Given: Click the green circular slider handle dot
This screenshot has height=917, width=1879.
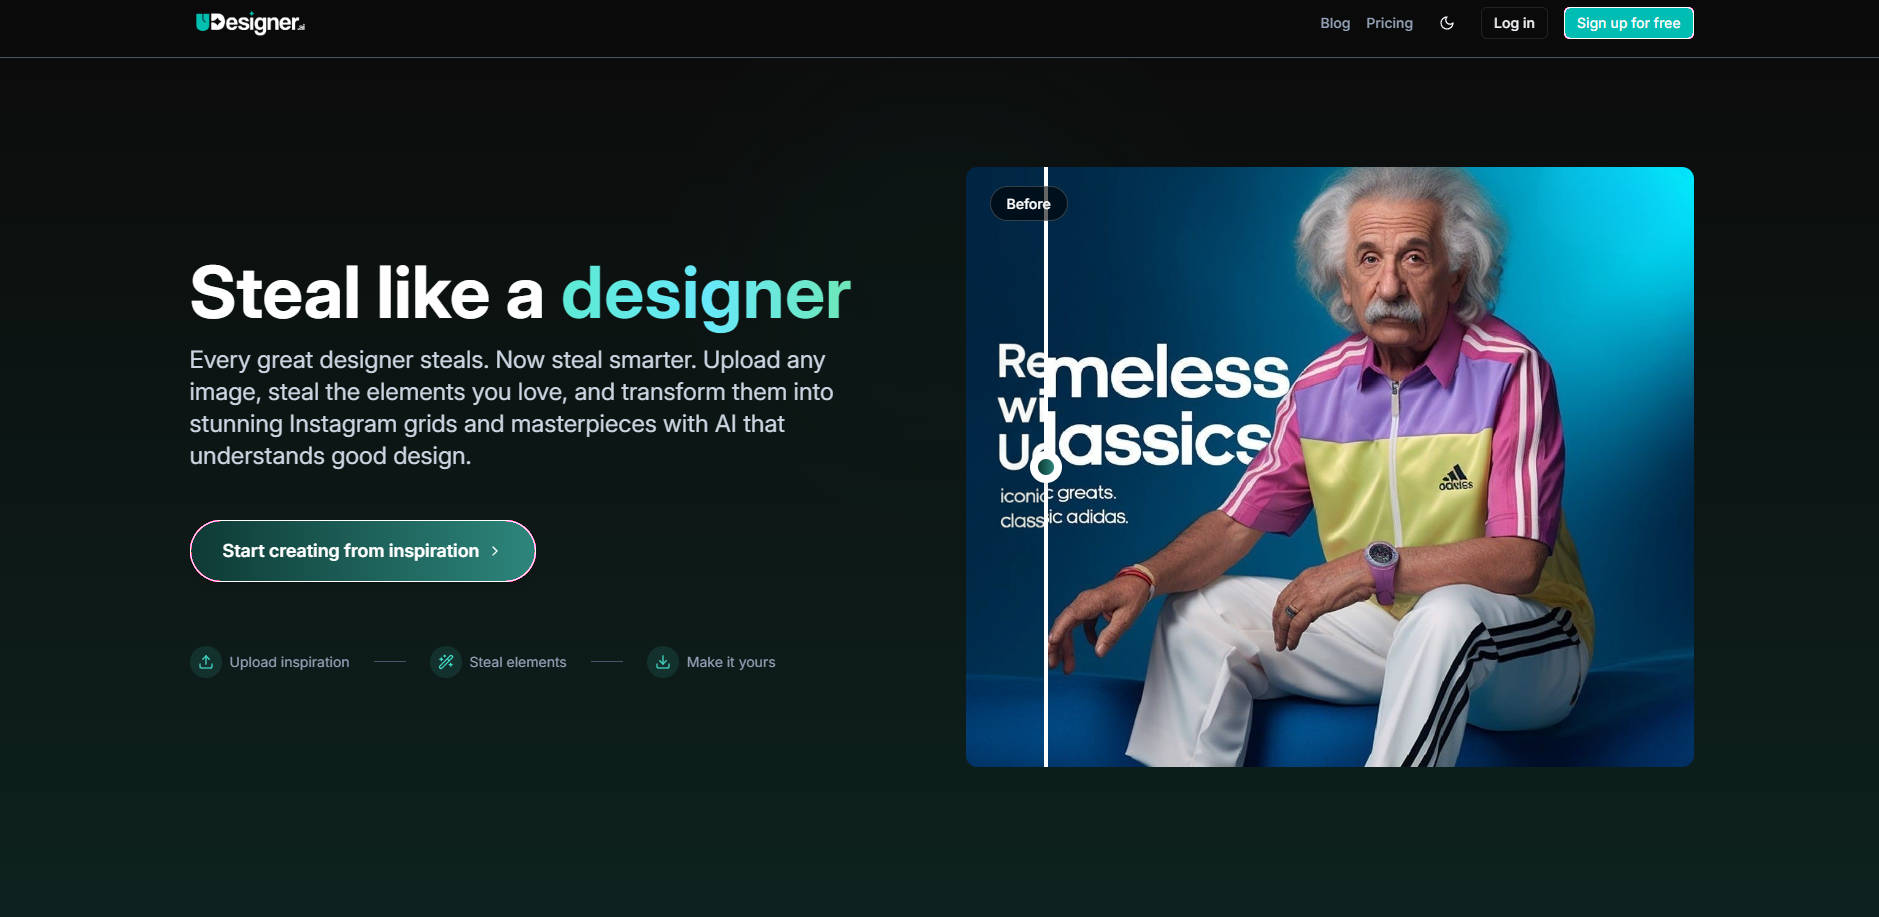Looking at the screenshot, I should (x=1046, y=467).
